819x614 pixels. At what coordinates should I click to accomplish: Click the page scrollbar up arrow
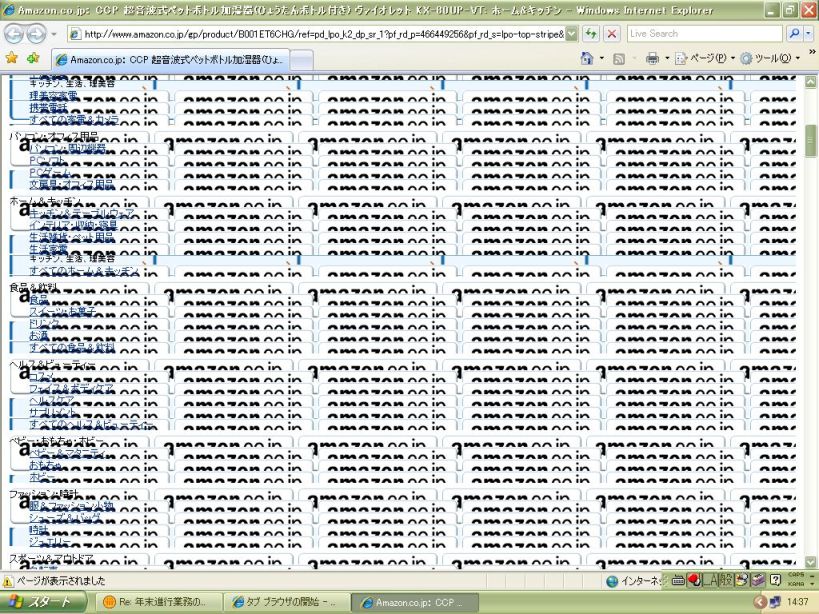click(810, 82)
